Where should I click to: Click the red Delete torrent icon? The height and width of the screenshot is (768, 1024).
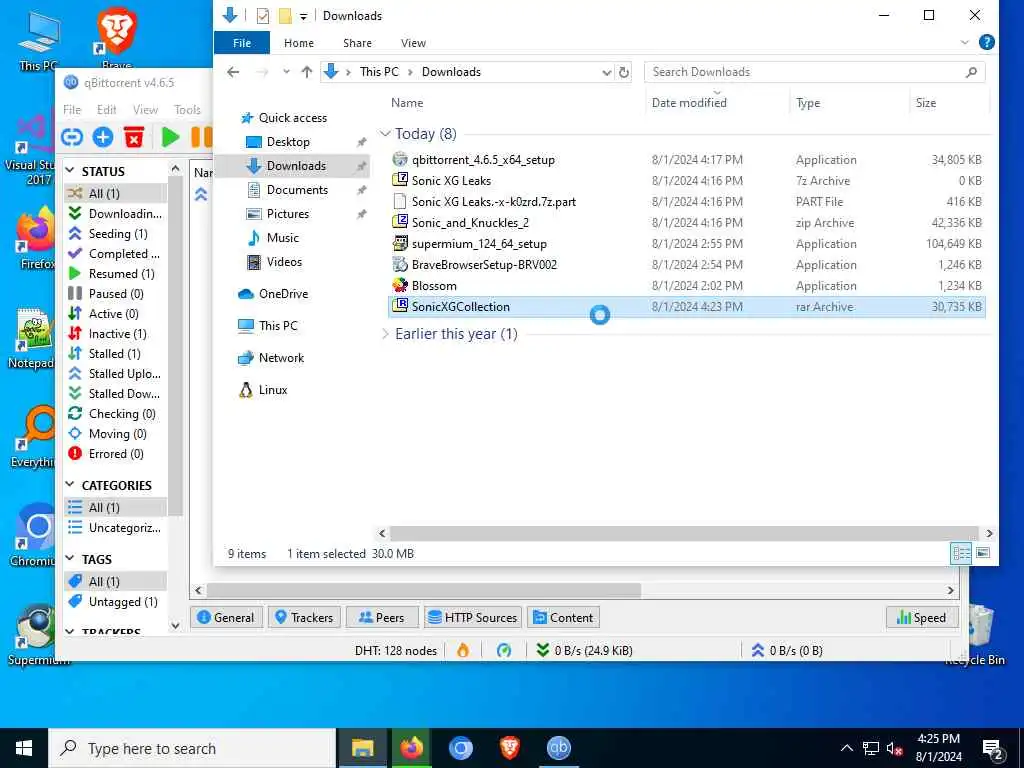pyautogui.click(x=134, y=137)
